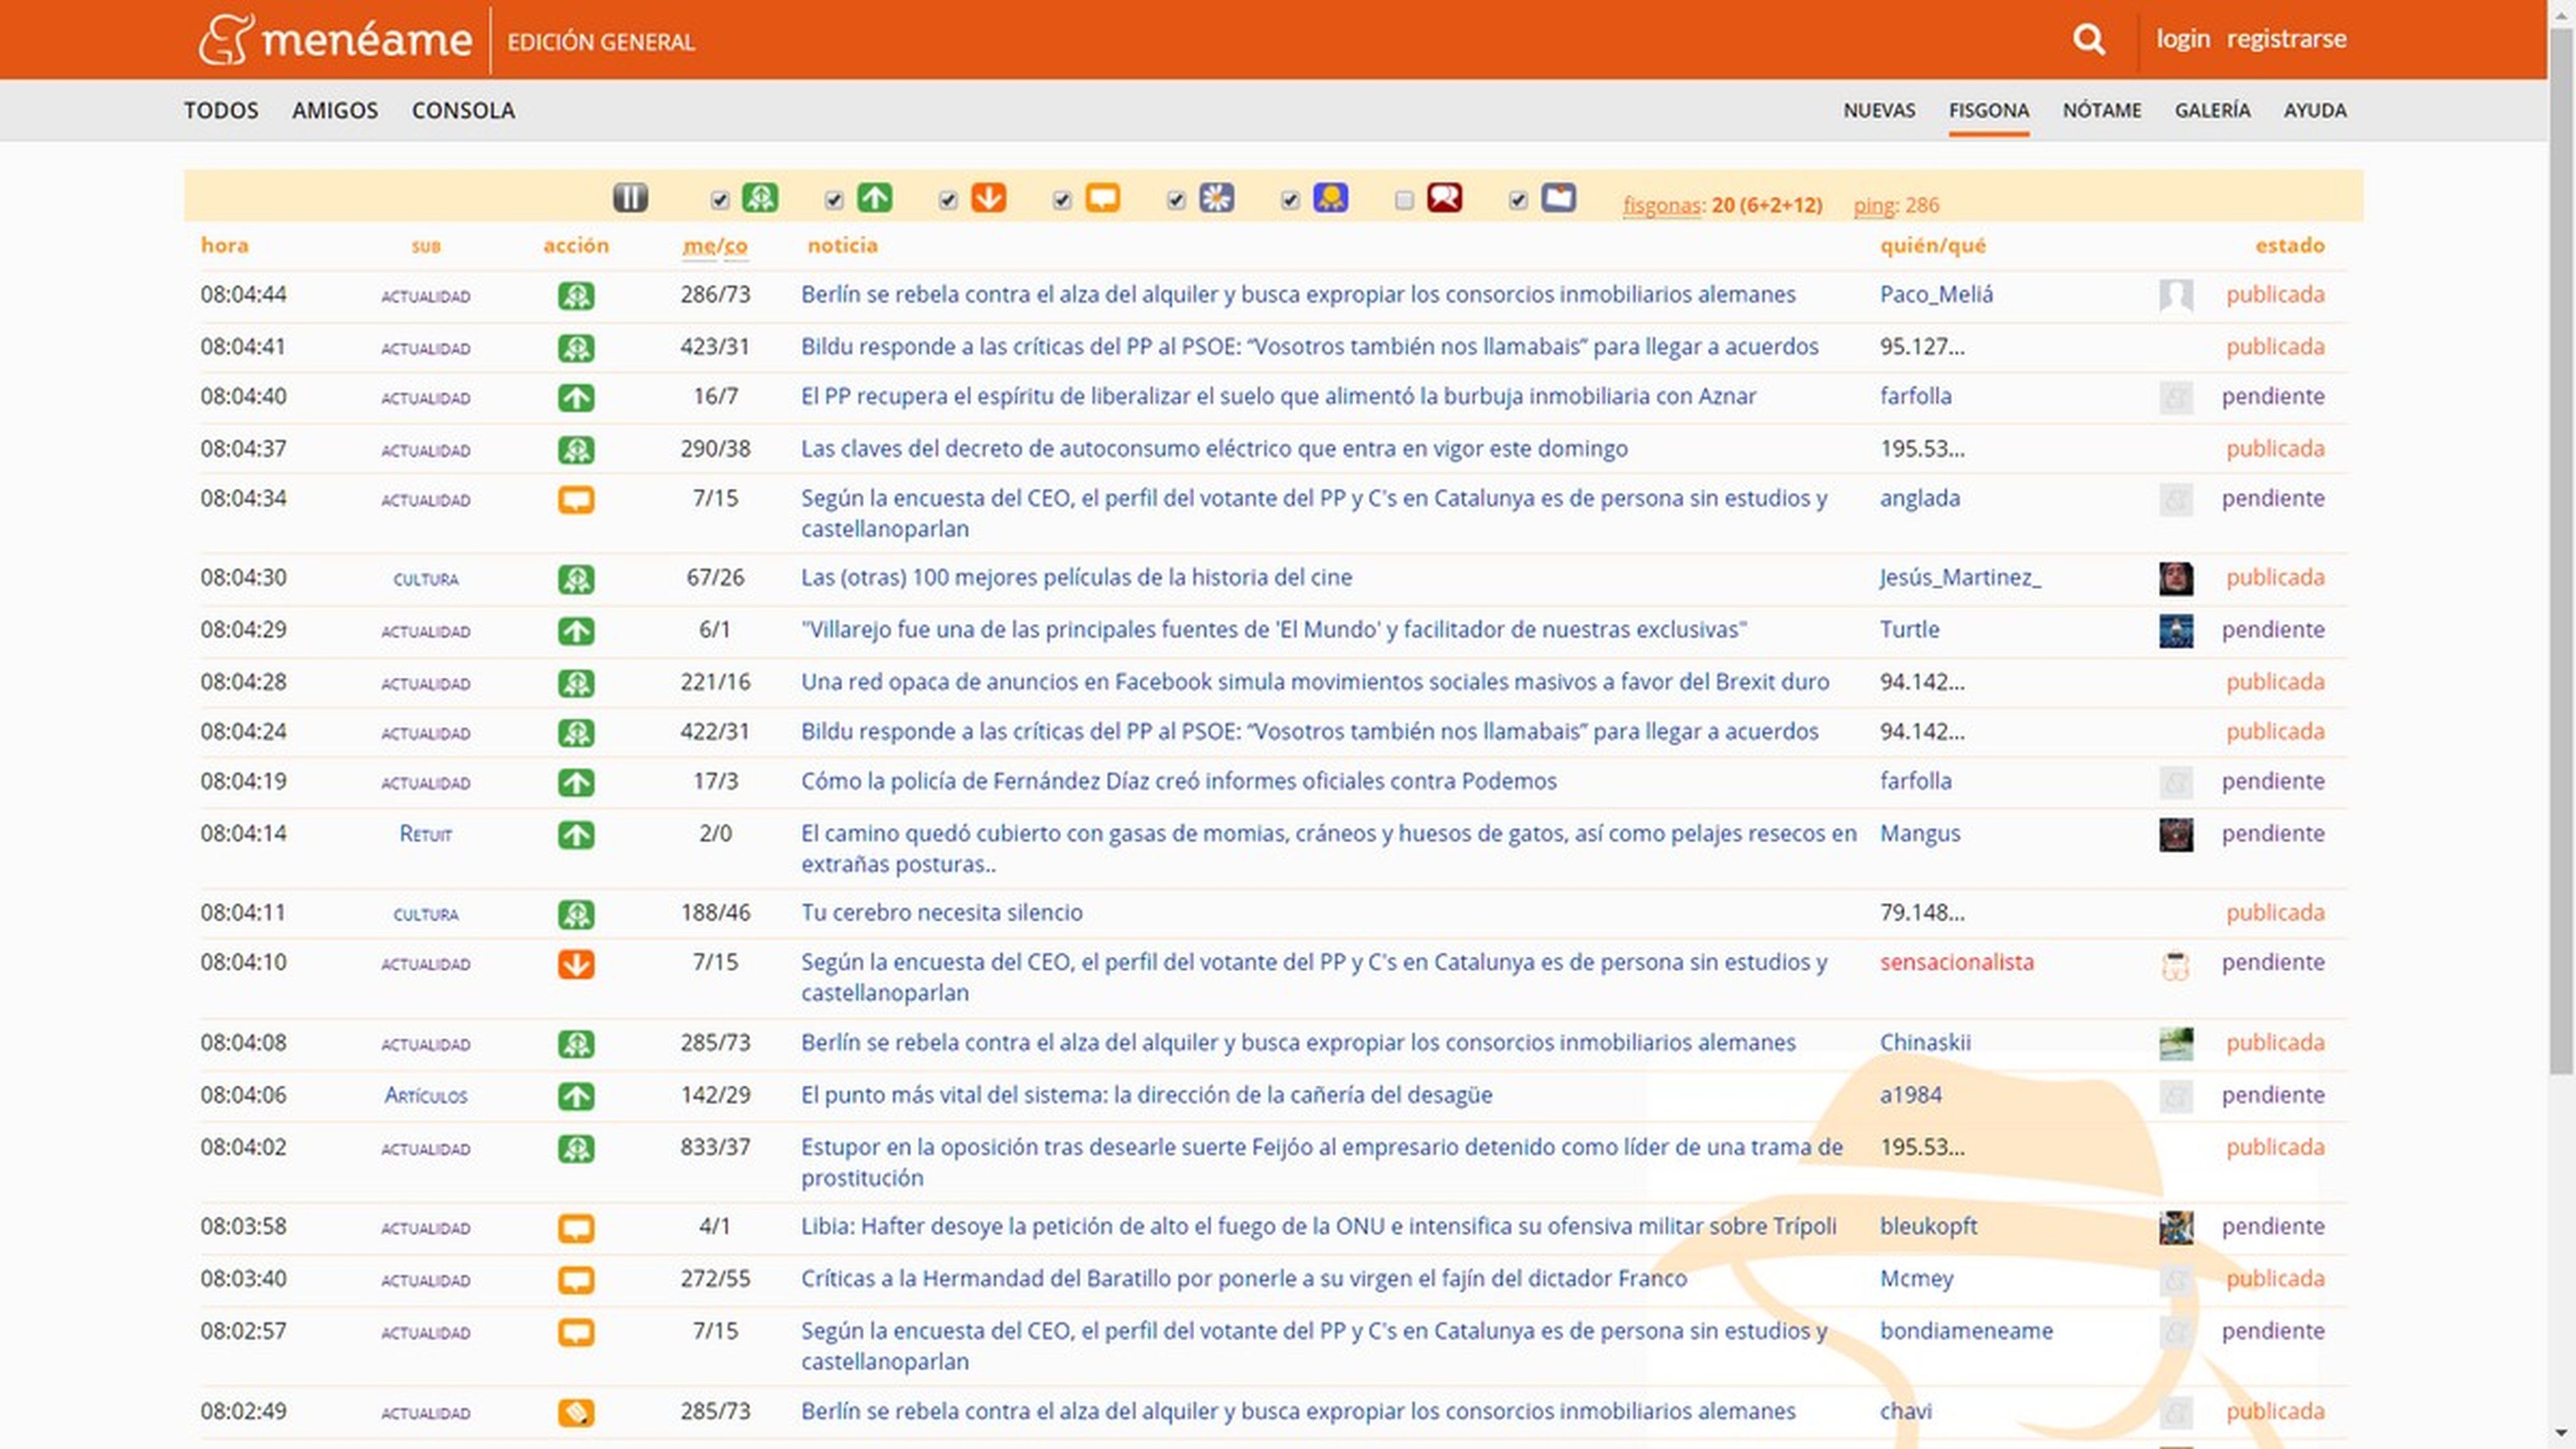Click Chinaskii's avatar thumbnail
2576x1449 pixels.
(2176, 1043)
